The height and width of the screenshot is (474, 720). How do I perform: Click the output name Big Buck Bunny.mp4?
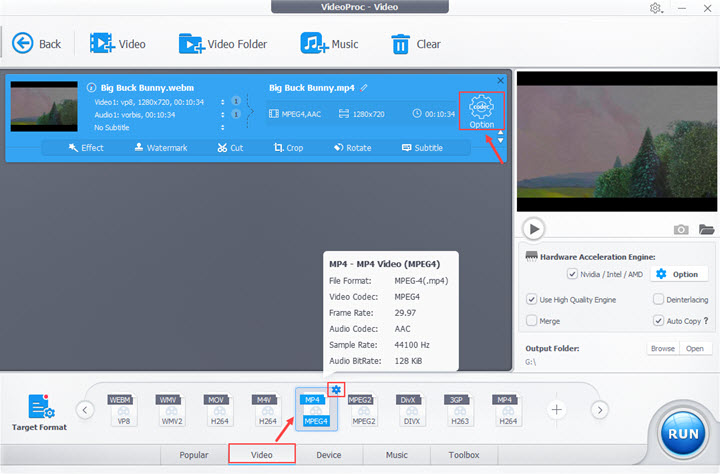pos(311,87)
